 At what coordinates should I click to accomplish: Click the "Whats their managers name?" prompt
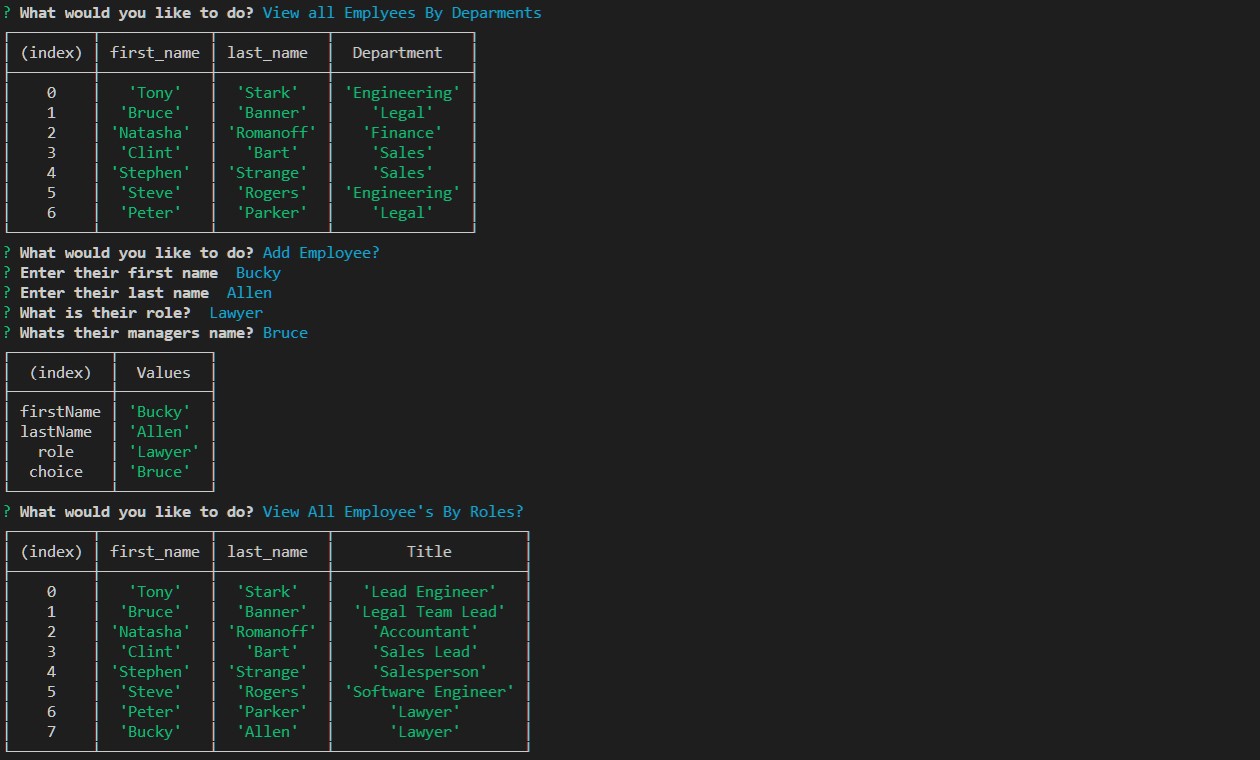(x=136, y=333)
